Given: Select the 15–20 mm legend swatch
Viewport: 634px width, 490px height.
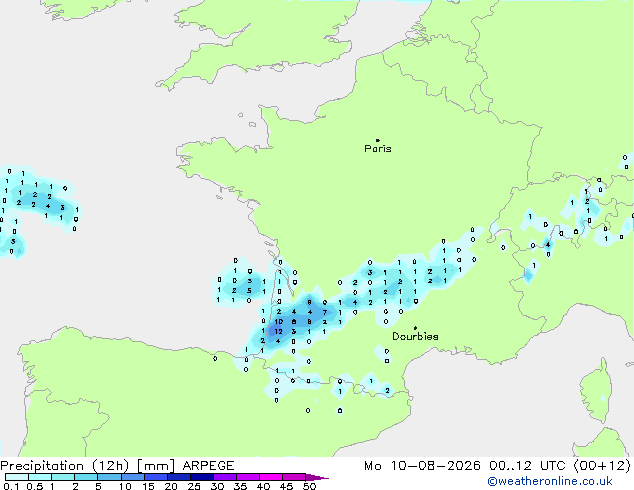Looking at the screenshot, I should (x=155, y=477).
